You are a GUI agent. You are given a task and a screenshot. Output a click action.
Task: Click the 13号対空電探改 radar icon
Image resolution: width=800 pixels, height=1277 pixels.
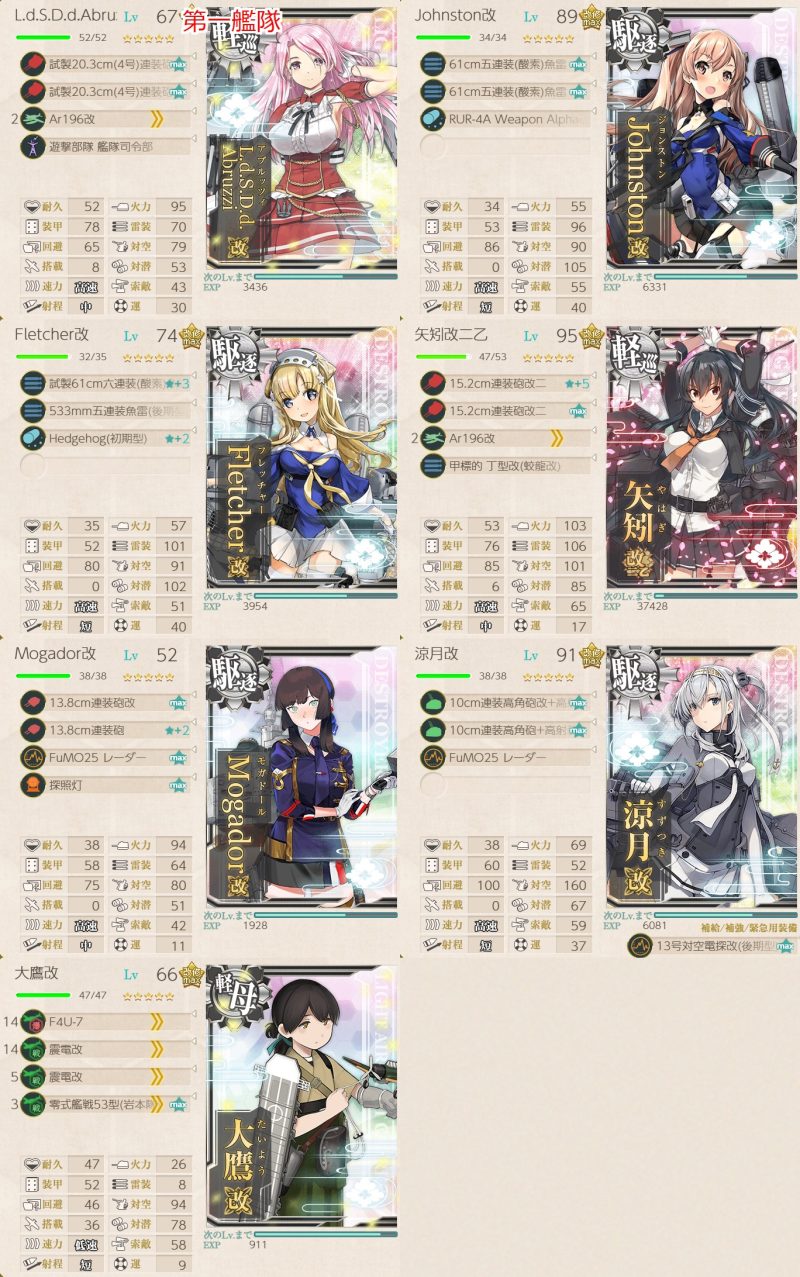pyautogui.click(x=638, y=946)
